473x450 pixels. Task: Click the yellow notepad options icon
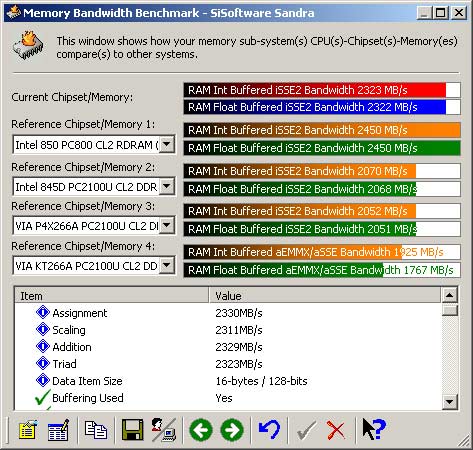[28, 430]
